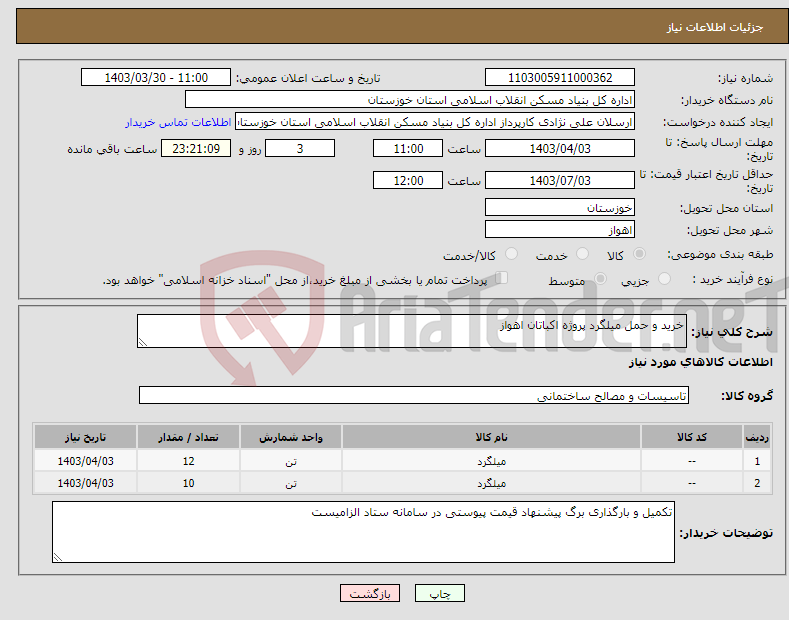Click the نام کالا column header
The height and width of the screenshot is (620, 789).
[491, 437]
